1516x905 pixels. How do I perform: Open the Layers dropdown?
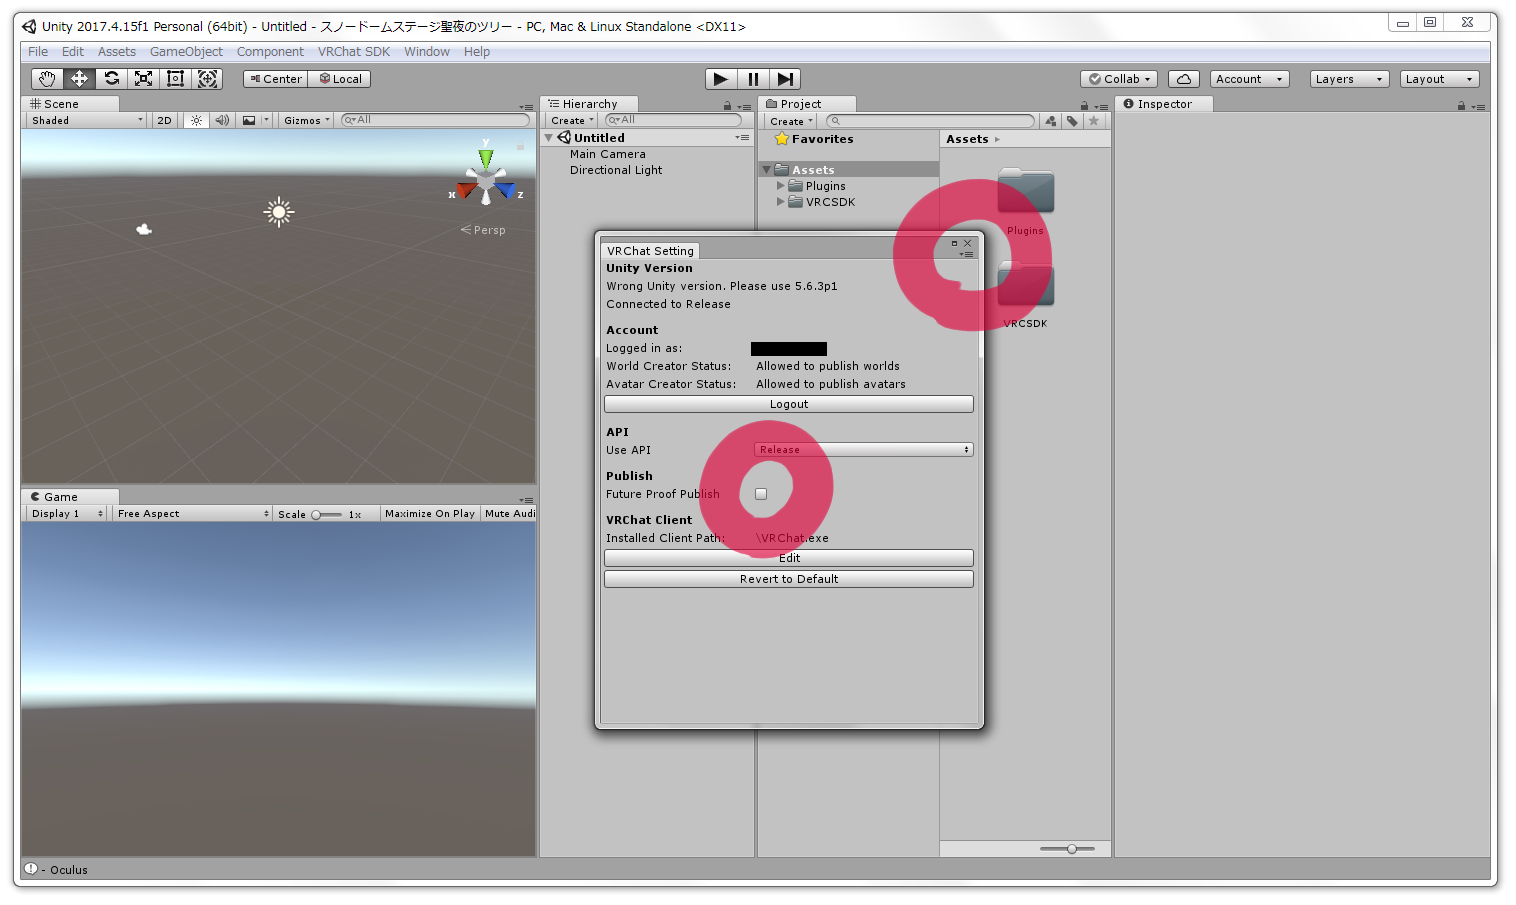coord(1349,79)
